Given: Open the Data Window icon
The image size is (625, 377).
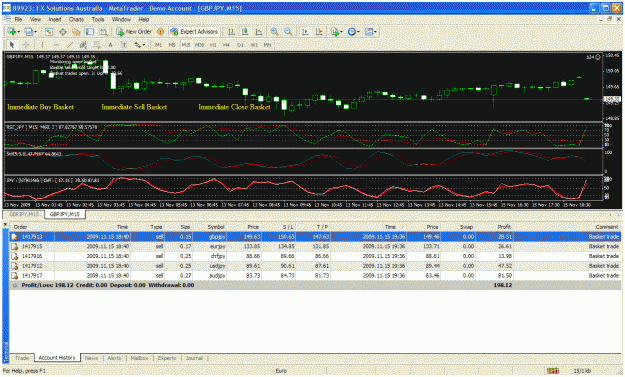Looking at the screenshot, I should (x=63, y=31).
